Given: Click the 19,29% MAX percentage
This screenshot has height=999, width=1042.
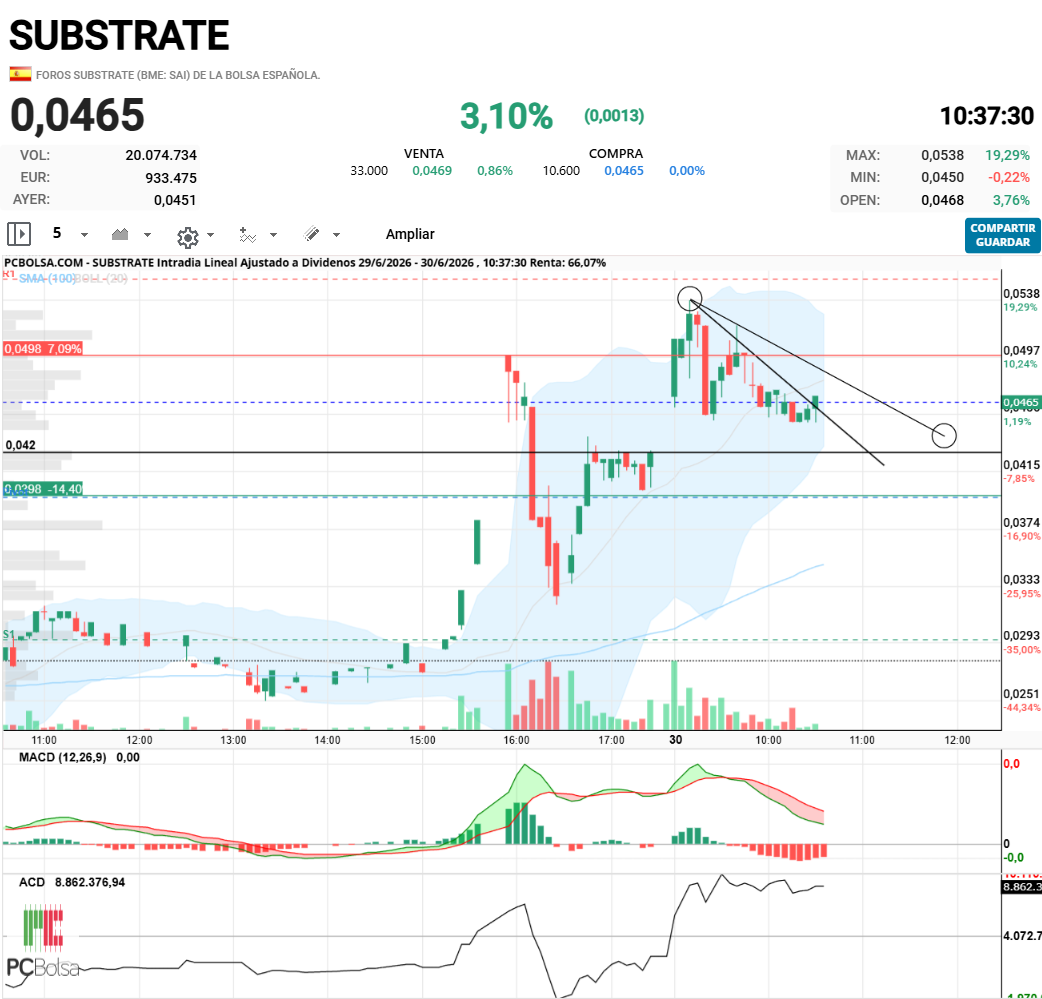Looking at the screenshot, I should [1007, 155].
